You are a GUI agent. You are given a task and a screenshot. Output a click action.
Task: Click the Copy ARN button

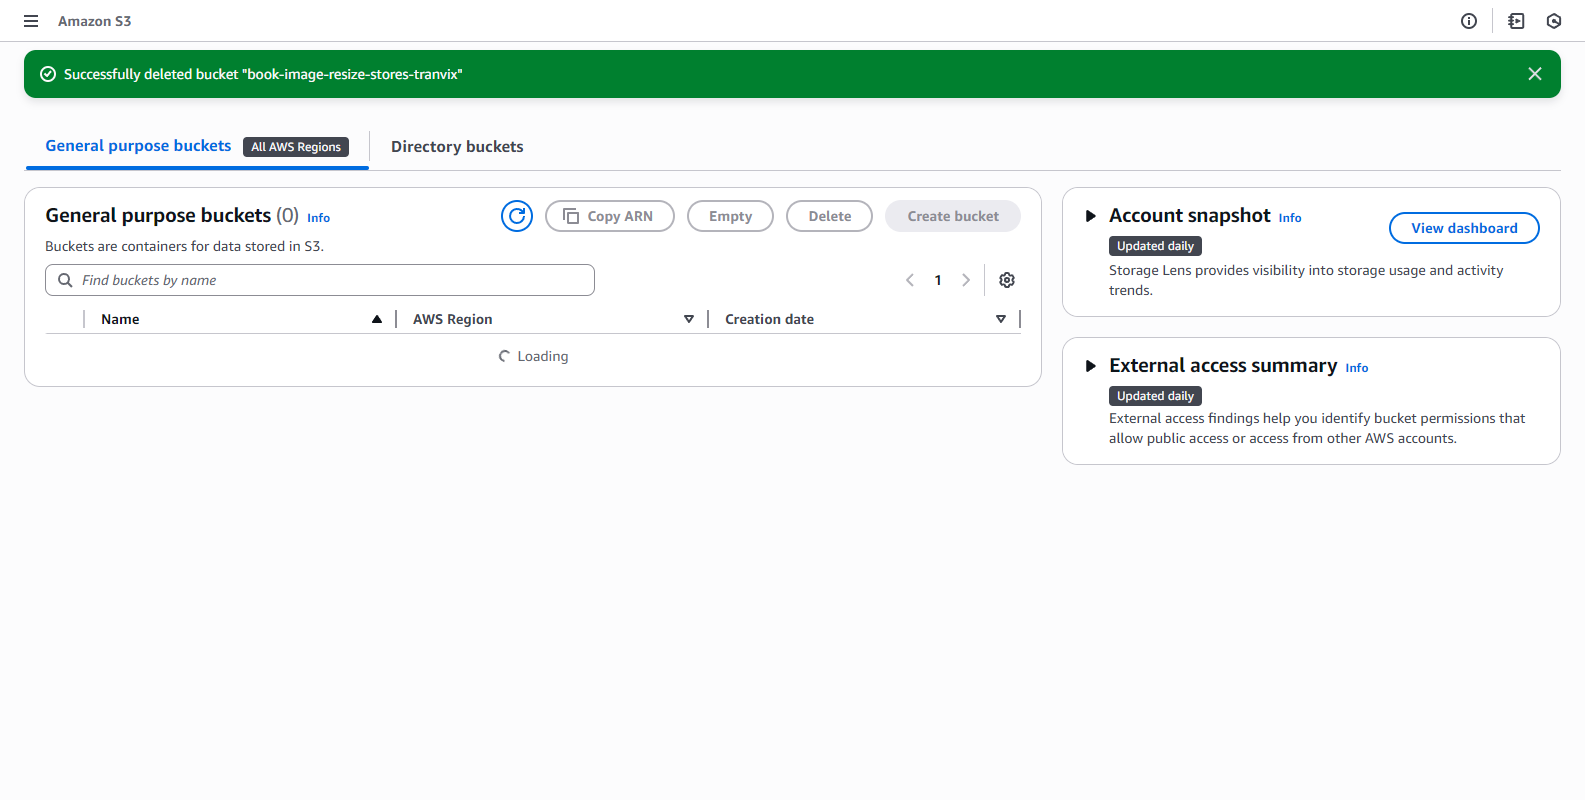tap(610, 216)
